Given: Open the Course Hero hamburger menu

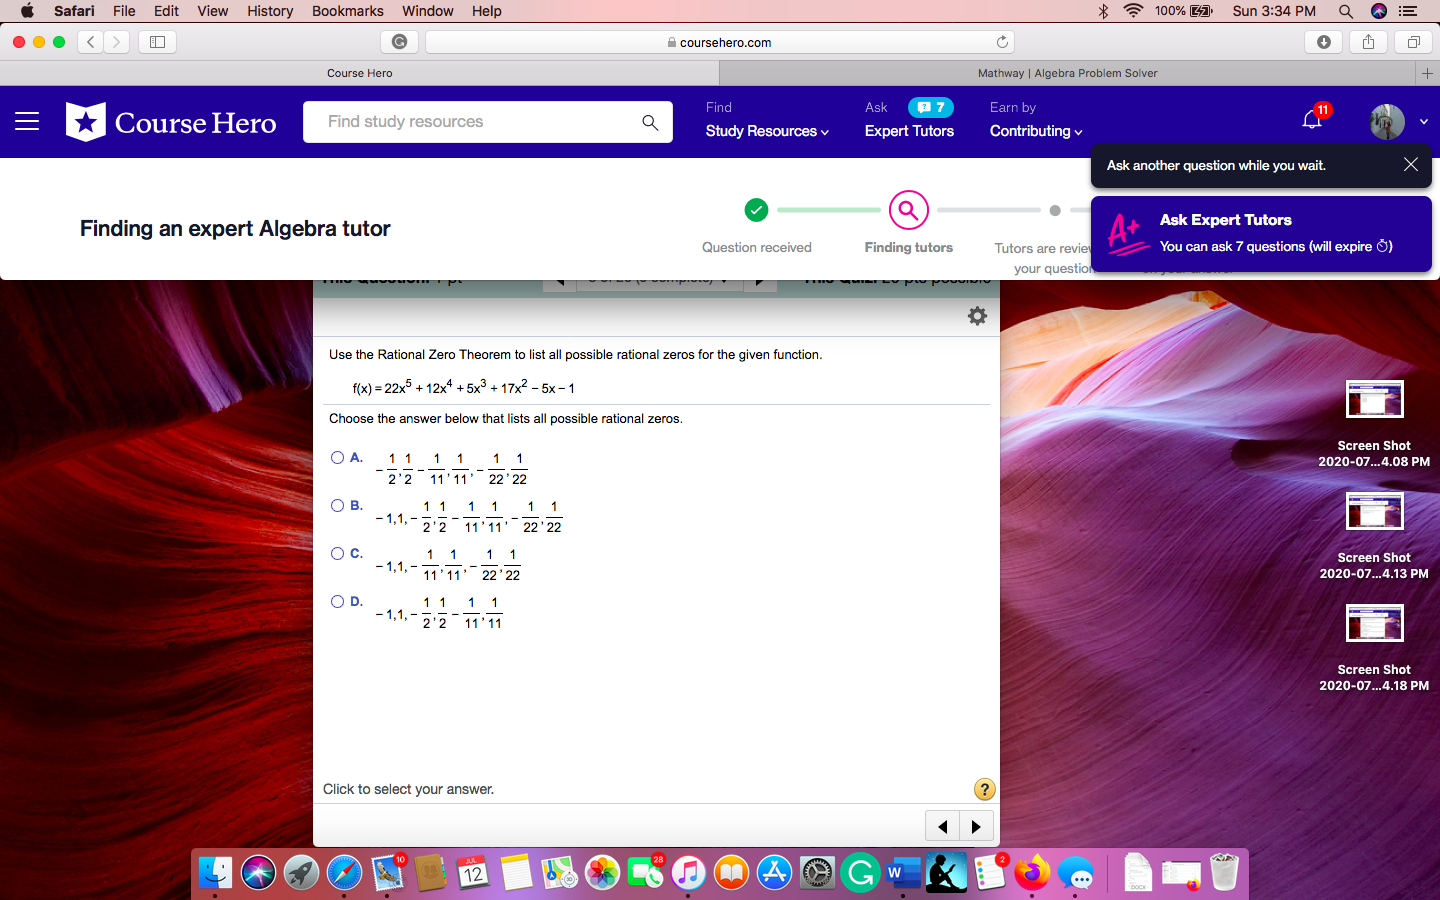Looking at the screenshot, I should click(x=27, y=122).
